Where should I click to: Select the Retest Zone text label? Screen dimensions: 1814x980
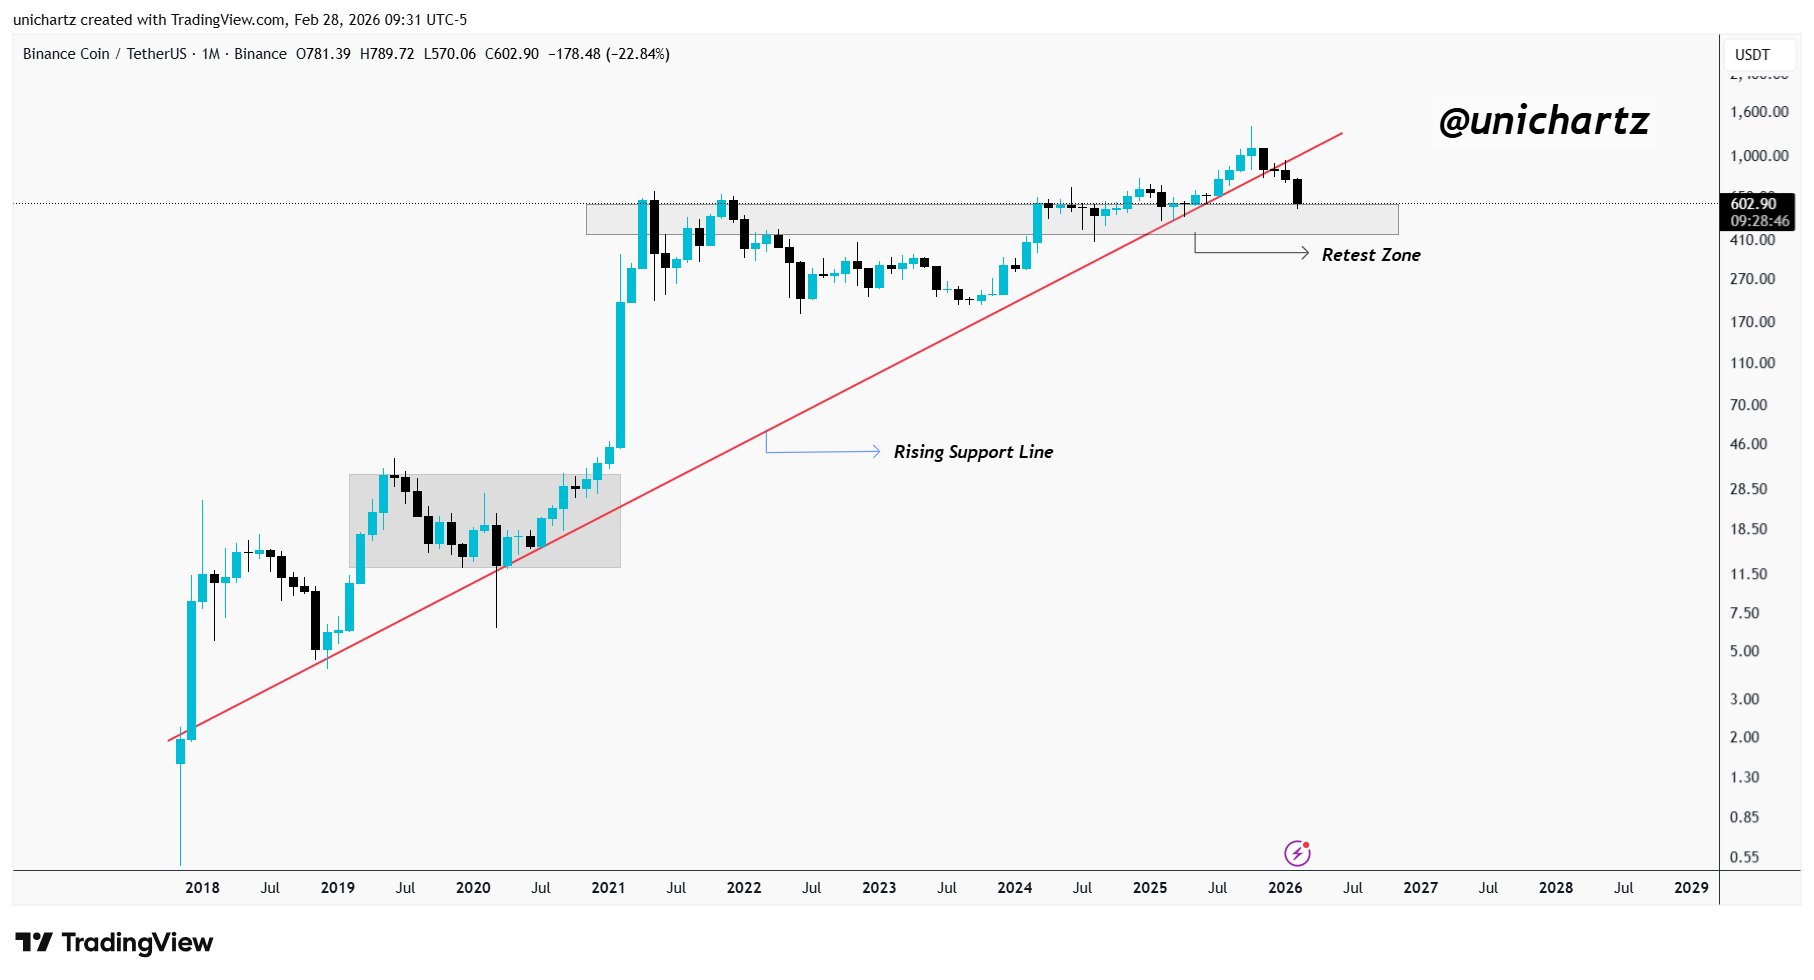[x=1371, y=255]
